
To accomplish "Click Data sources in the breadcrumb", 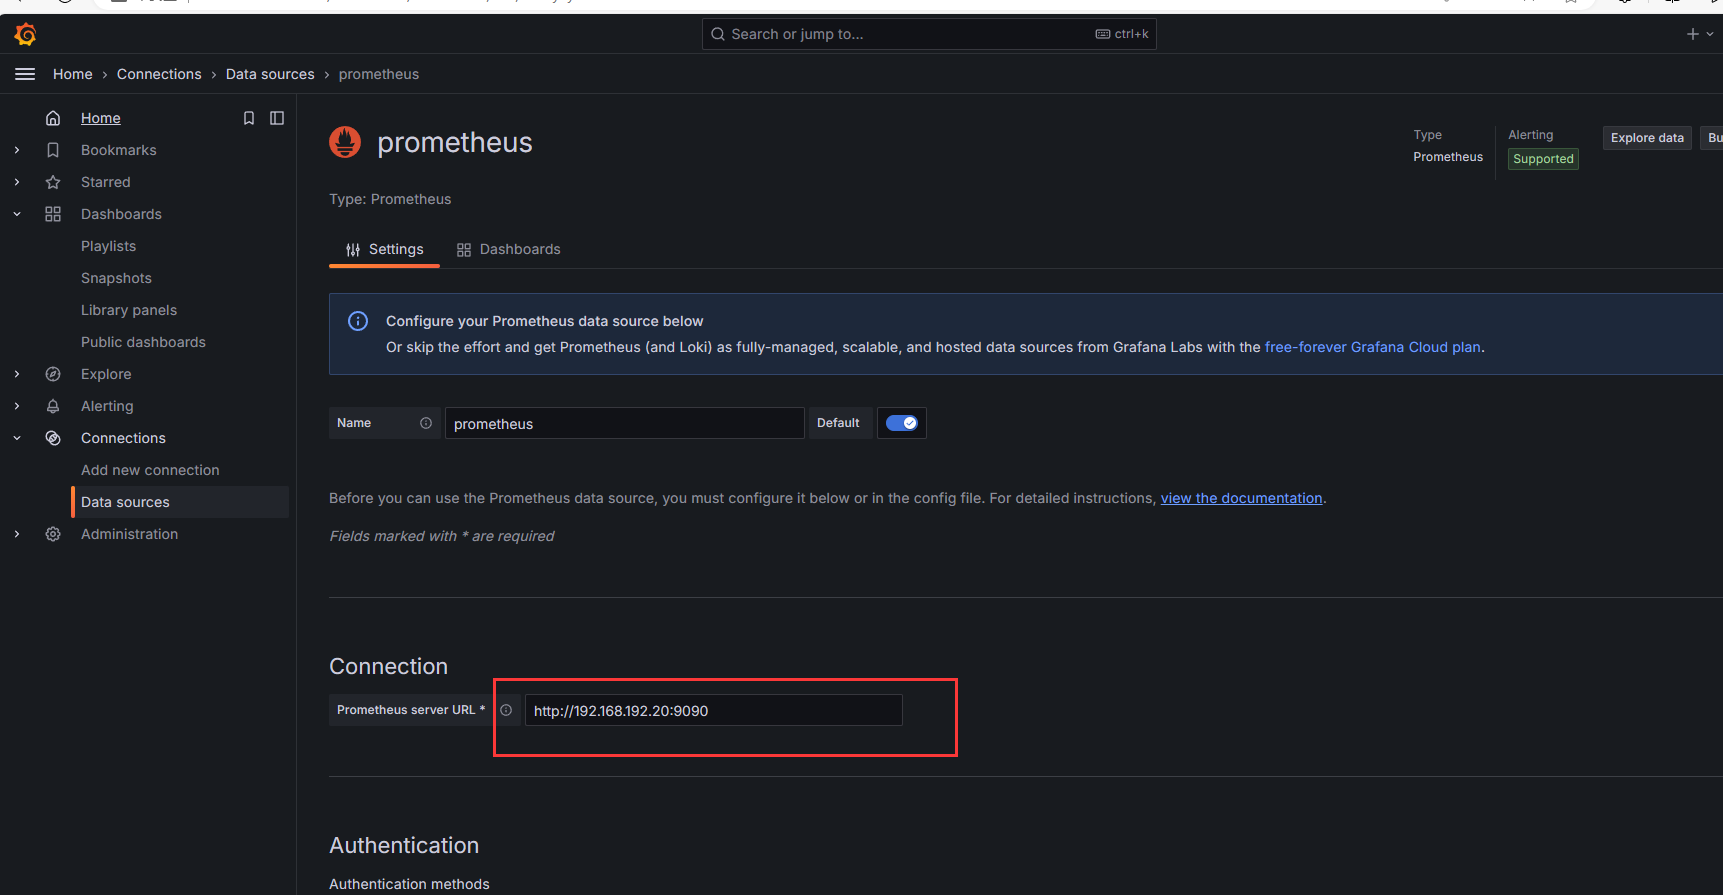I will [270, 74].
